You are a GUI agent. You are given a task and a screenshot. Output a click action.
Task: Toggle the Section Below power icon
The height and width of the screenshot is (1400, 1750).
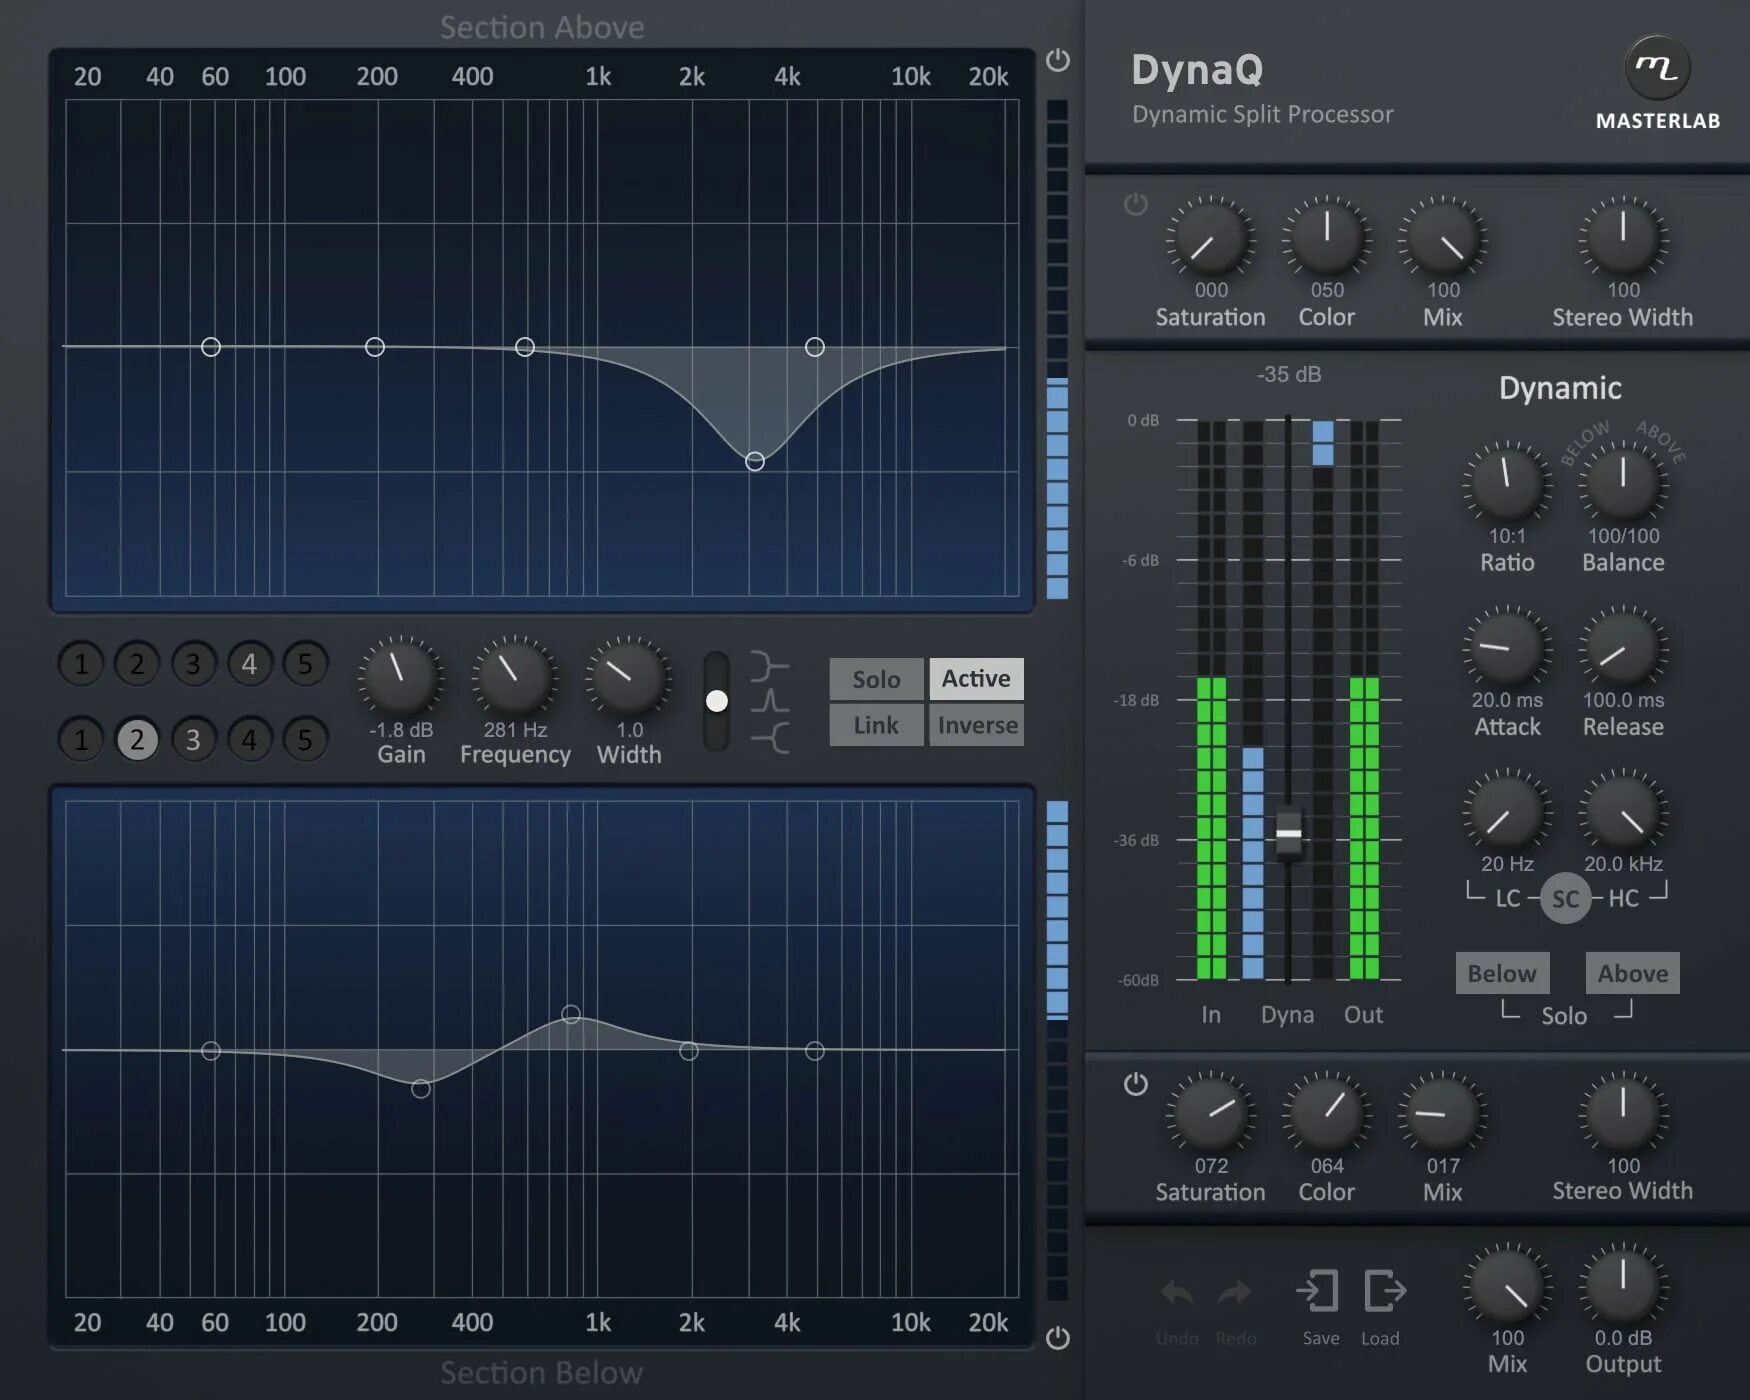1057,1337
